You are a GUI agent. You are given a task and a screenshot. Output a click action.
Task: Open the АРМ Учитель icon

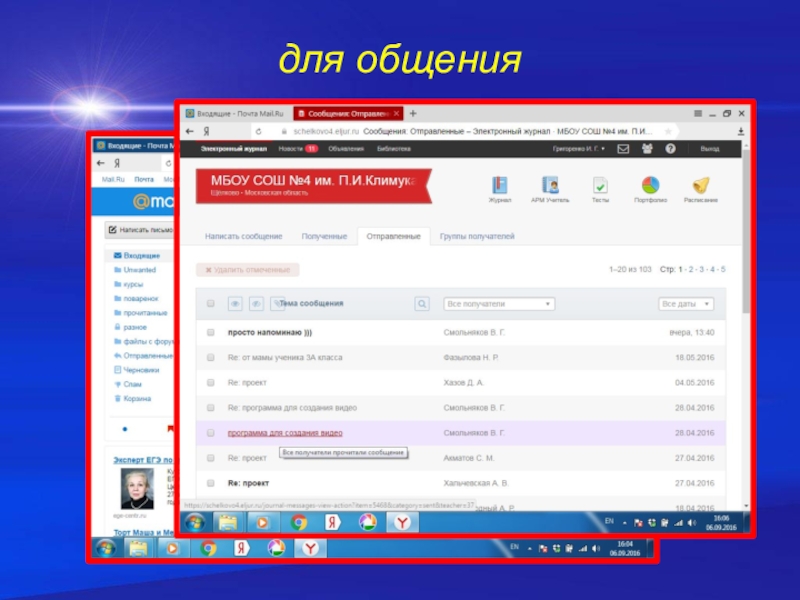[550, 185]
